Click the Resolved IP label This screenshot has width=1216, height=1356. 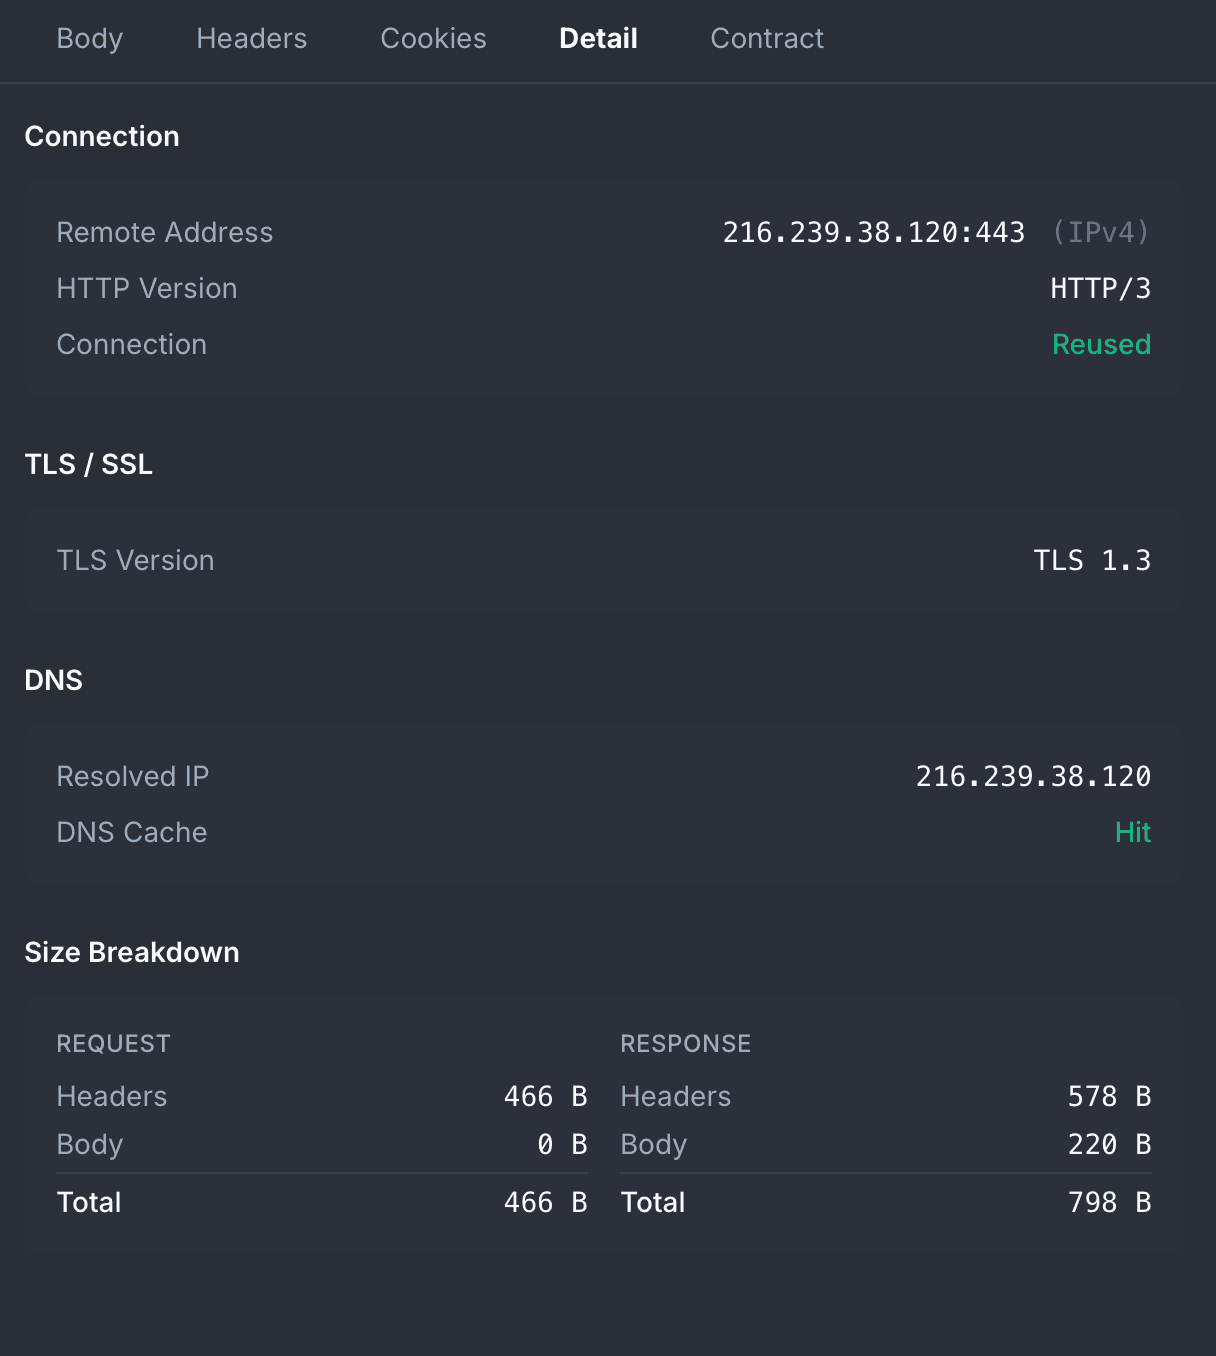pos(132,776)
